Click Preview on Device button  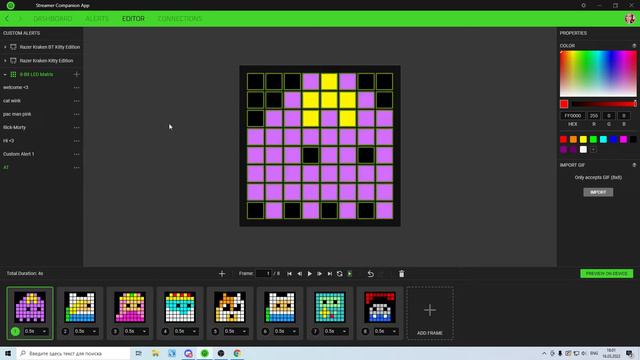click(x=607, y=273)
